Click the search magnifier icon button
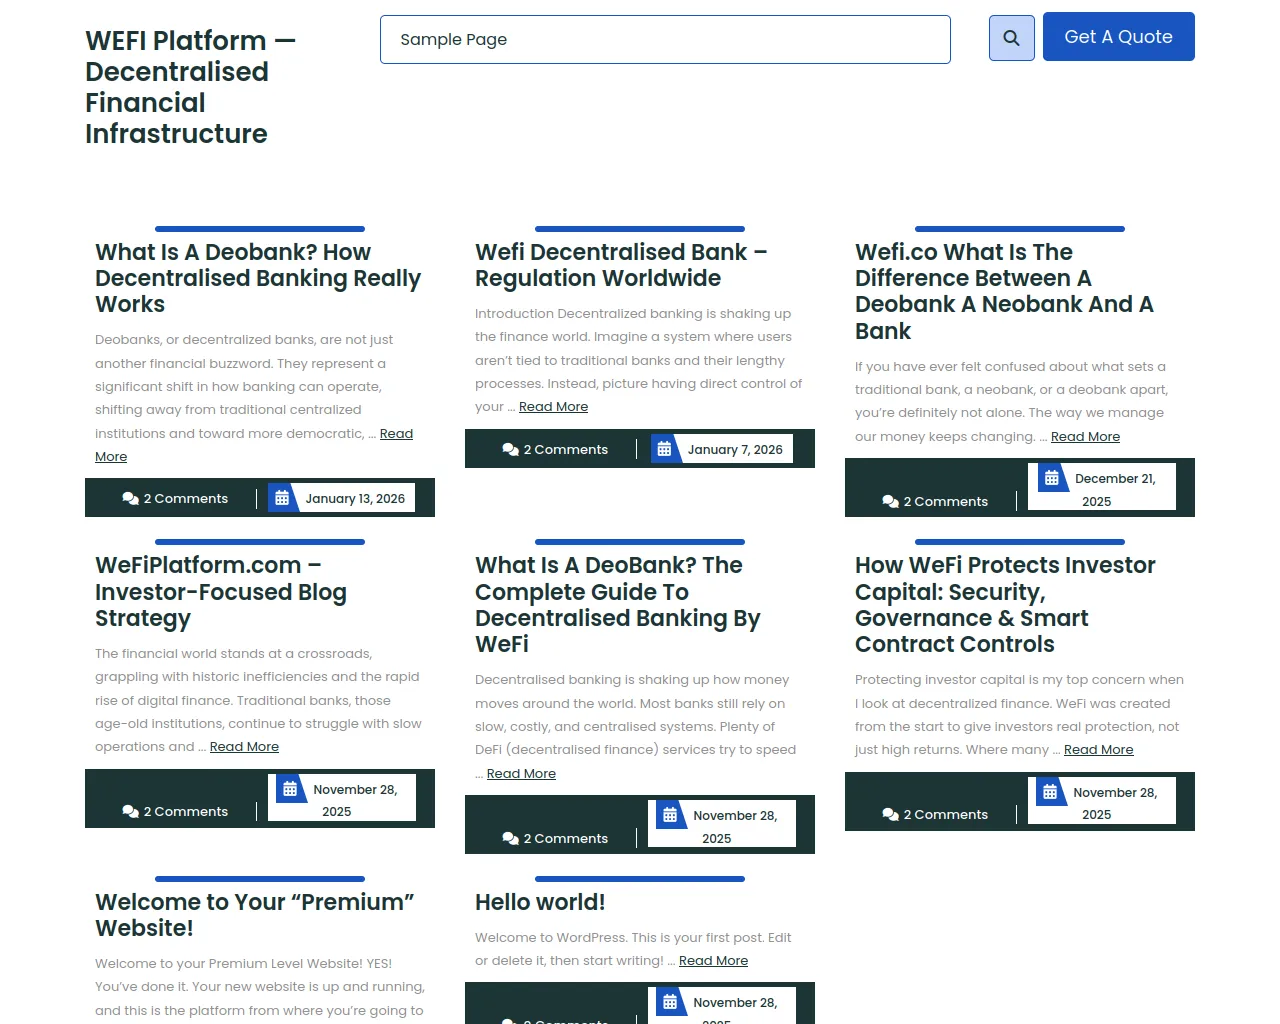1280x1024 pixels. click(x=1012, y=38)
